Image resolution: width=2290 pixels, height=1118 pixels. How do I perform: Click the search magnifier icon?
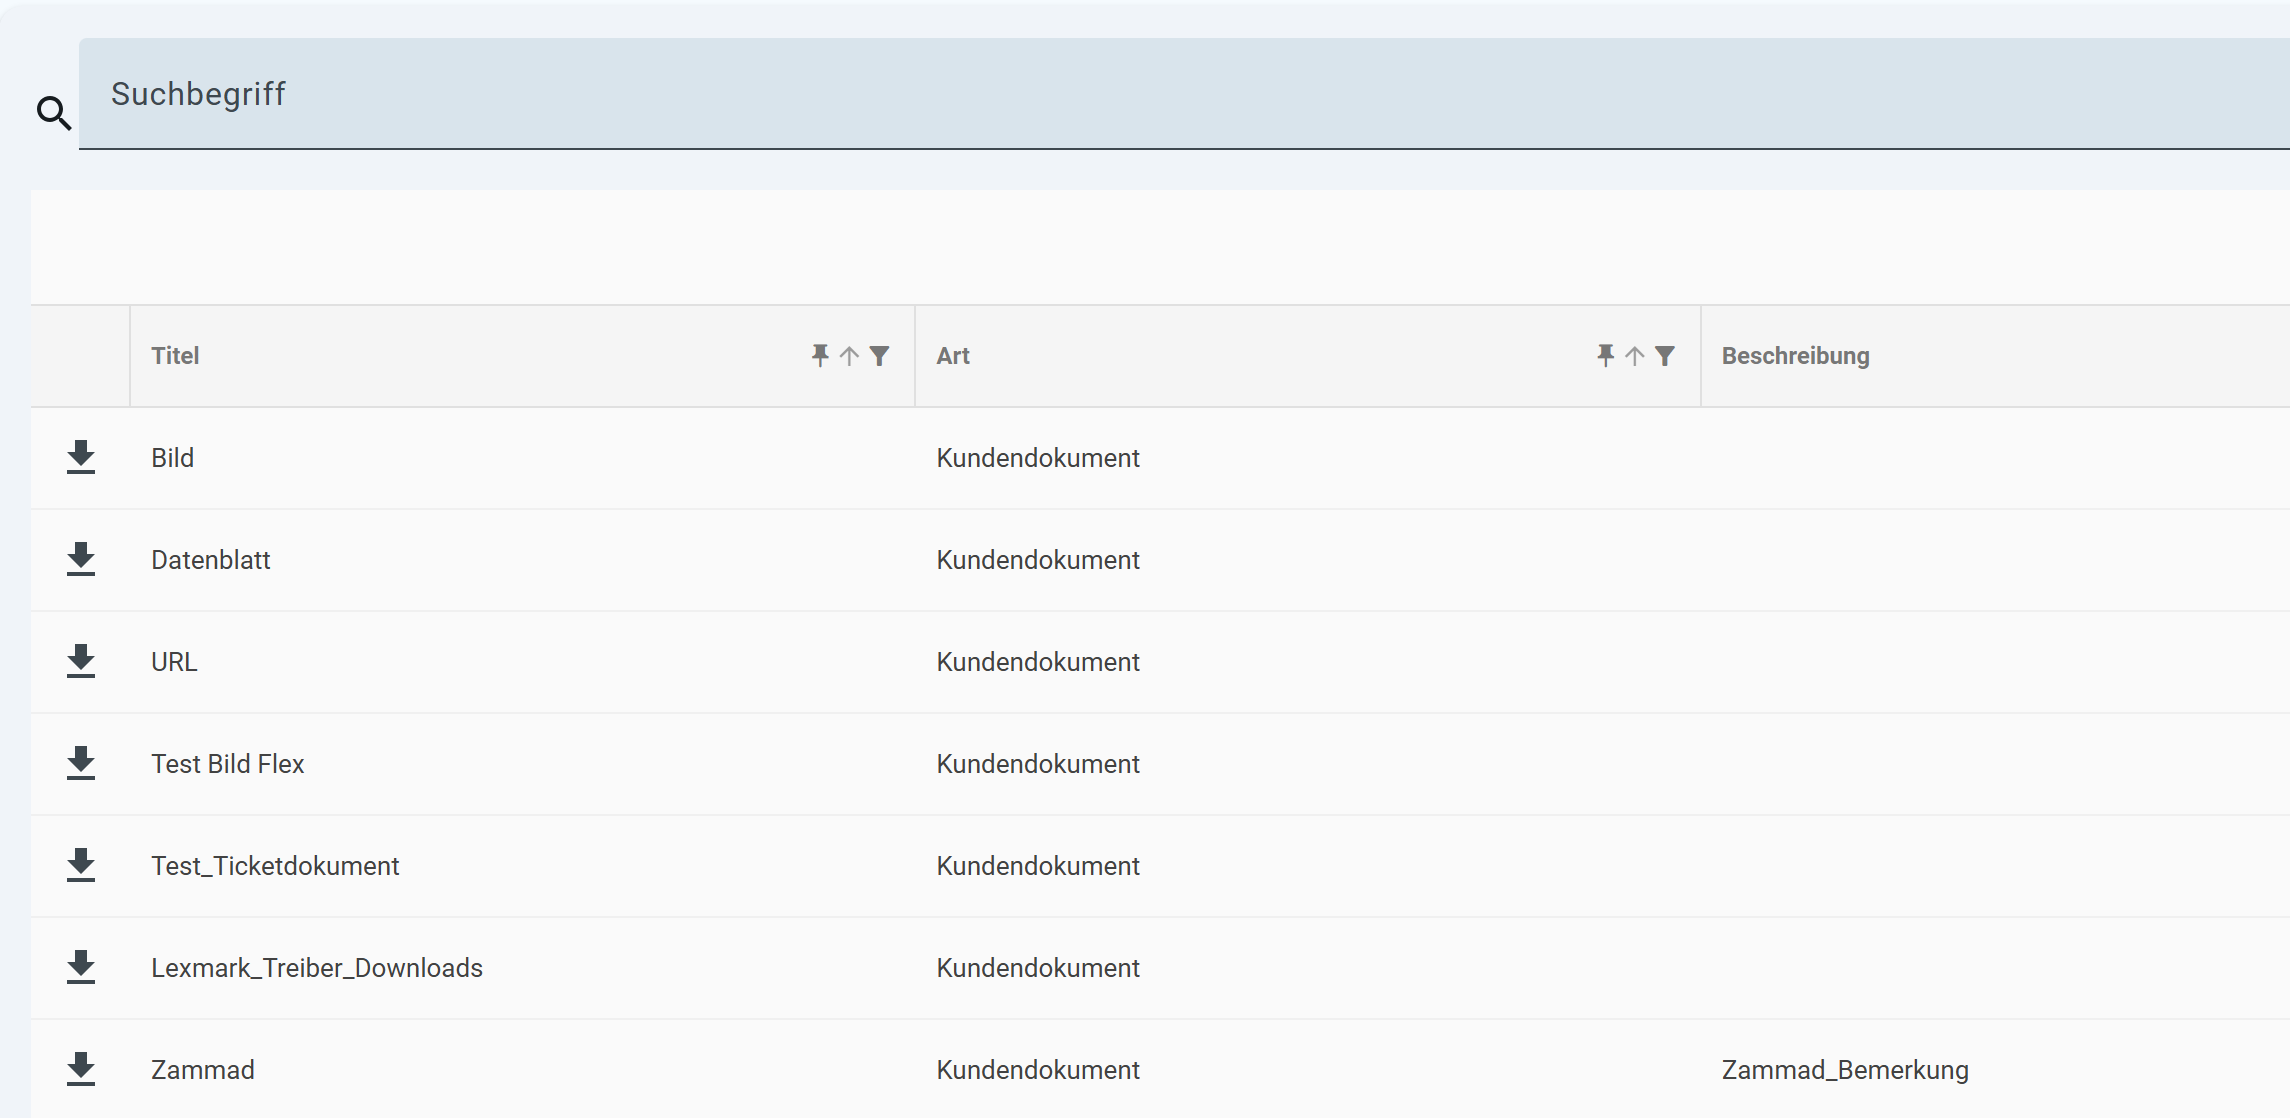54,113
